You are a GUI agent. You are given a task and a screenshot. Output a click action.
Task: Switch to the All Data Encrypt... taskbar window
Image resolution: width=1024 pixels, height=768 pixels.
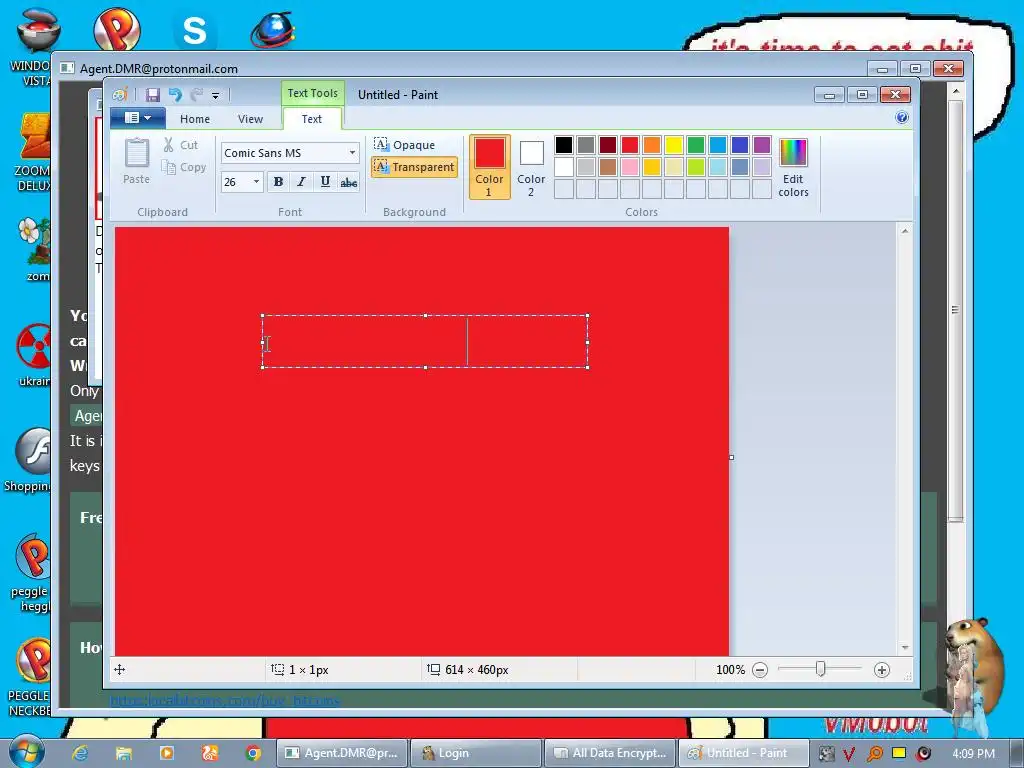click(x=610, y=753)
